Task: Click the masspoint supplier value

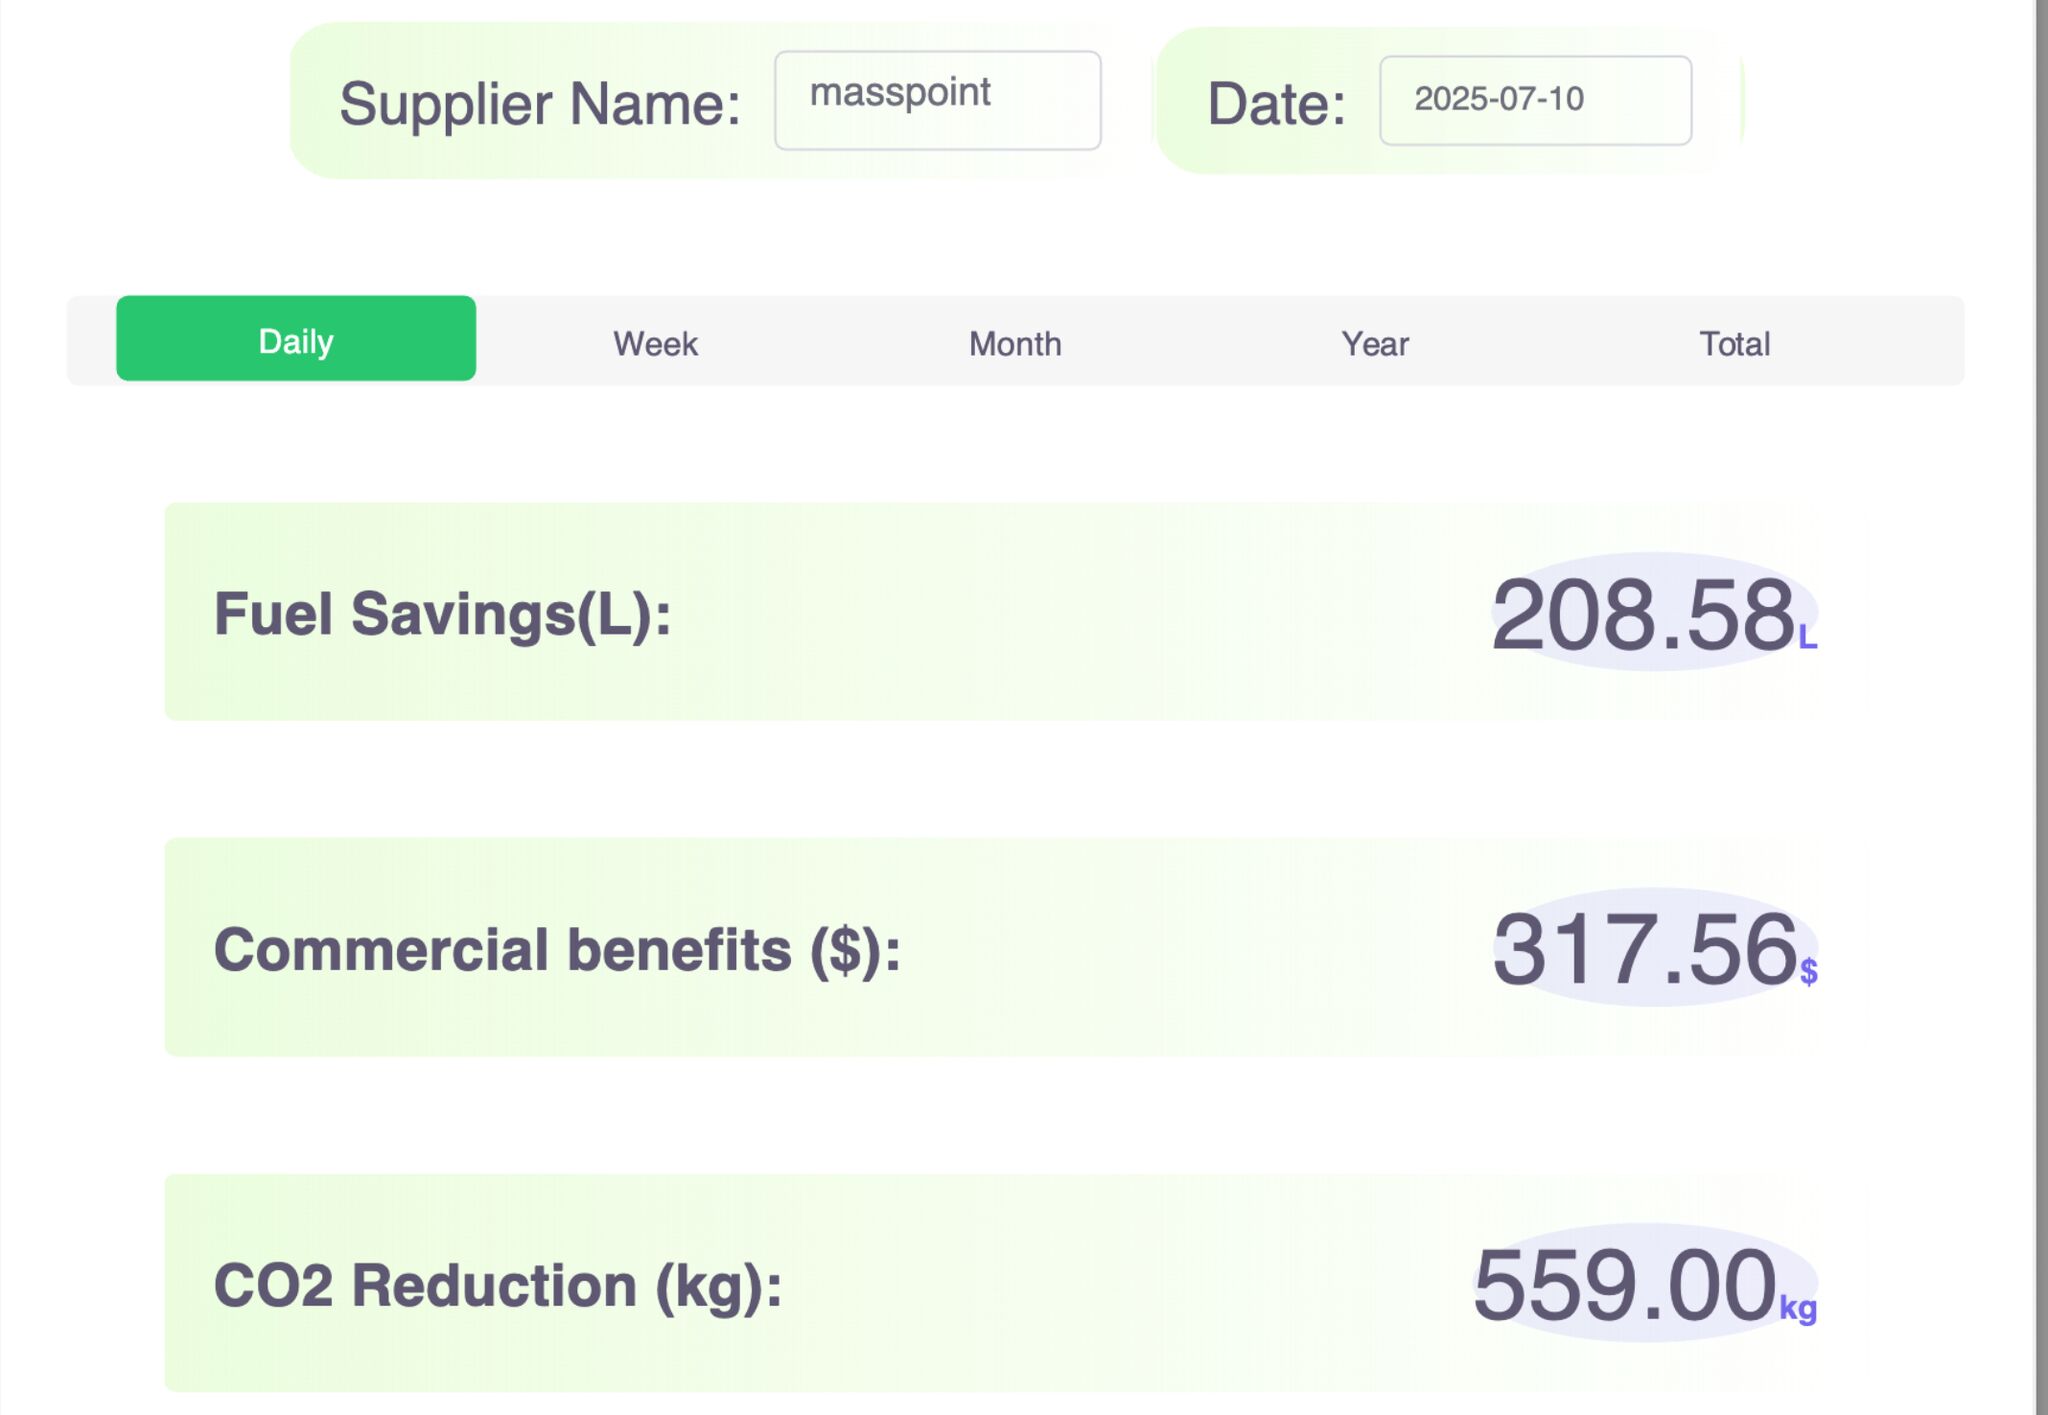Action: click(x=901, y=93)
